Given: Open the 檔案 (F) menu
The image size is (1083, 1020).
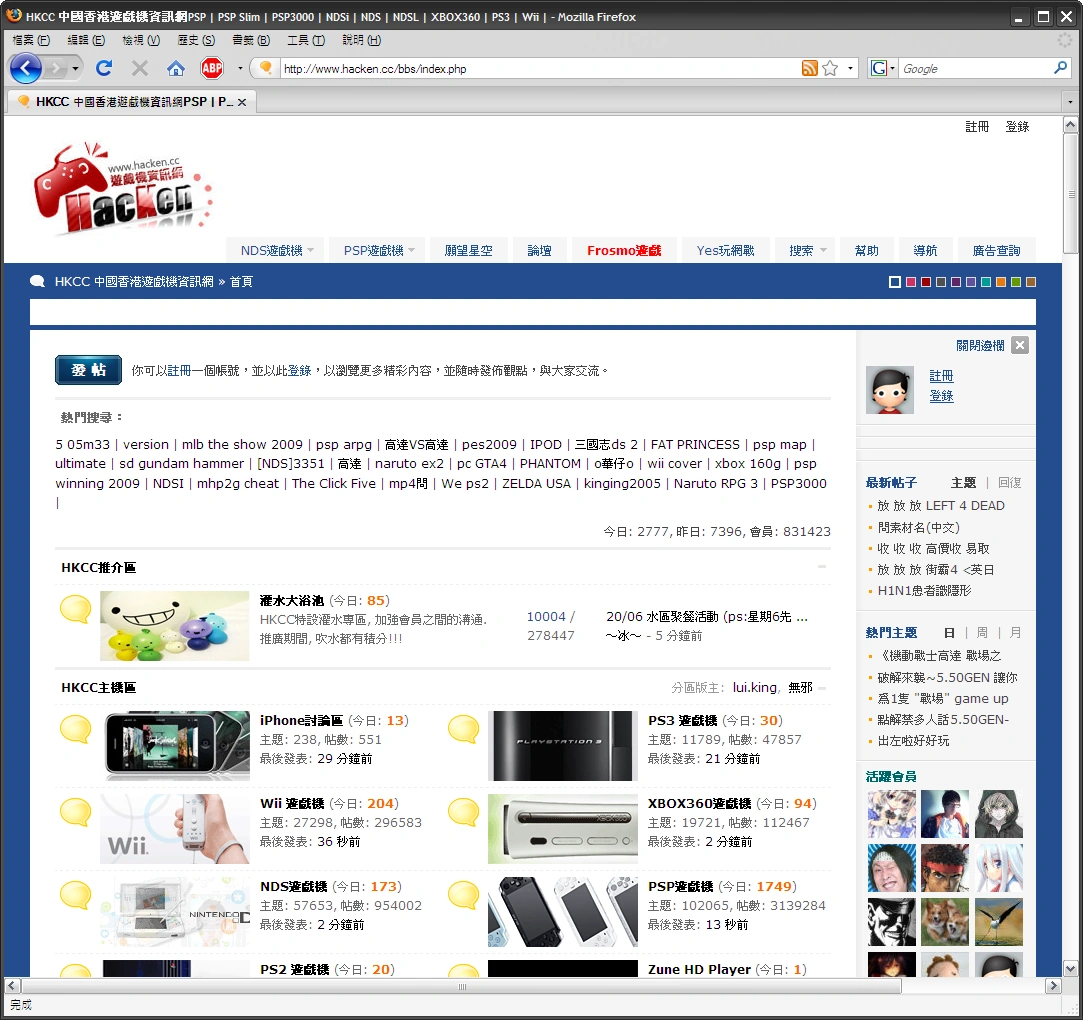Looking at the screenshot, I should click(31, 40).
